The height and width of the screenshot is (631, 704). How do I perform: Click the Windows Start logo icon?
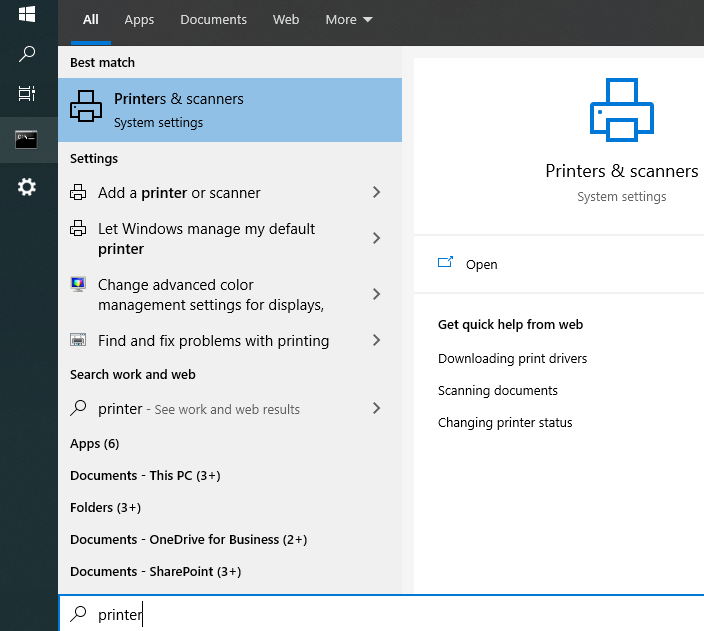[27, 14]
